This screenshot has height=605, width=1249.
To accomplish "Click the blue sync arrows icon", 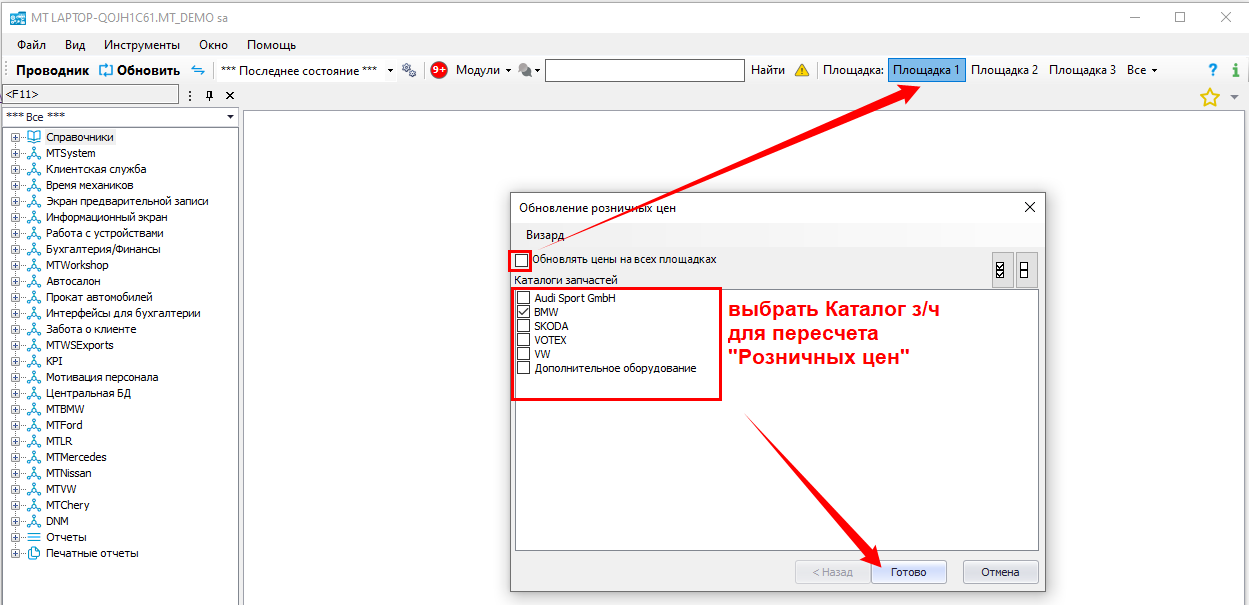I will (x=198, y=70).
